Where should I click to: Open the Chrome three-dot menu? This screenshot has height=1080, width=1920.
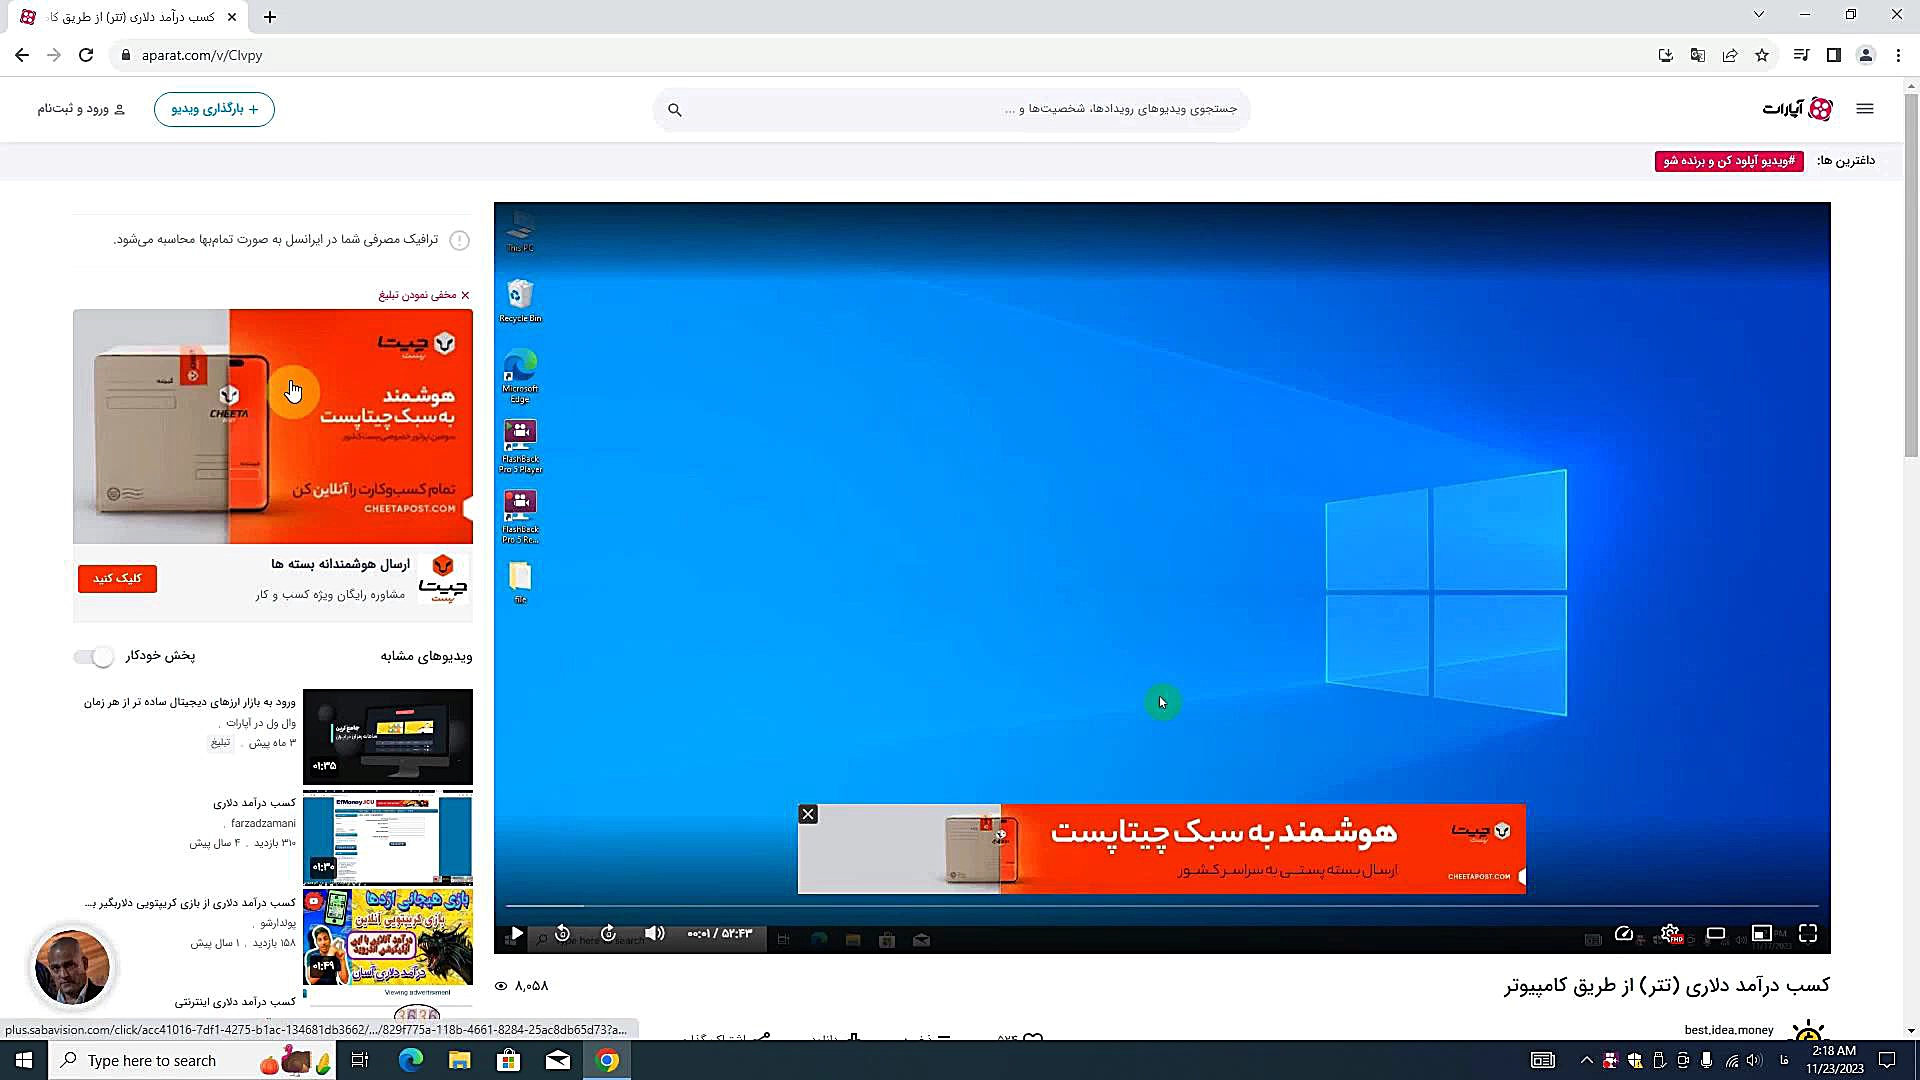click(x=1898, y=55)
